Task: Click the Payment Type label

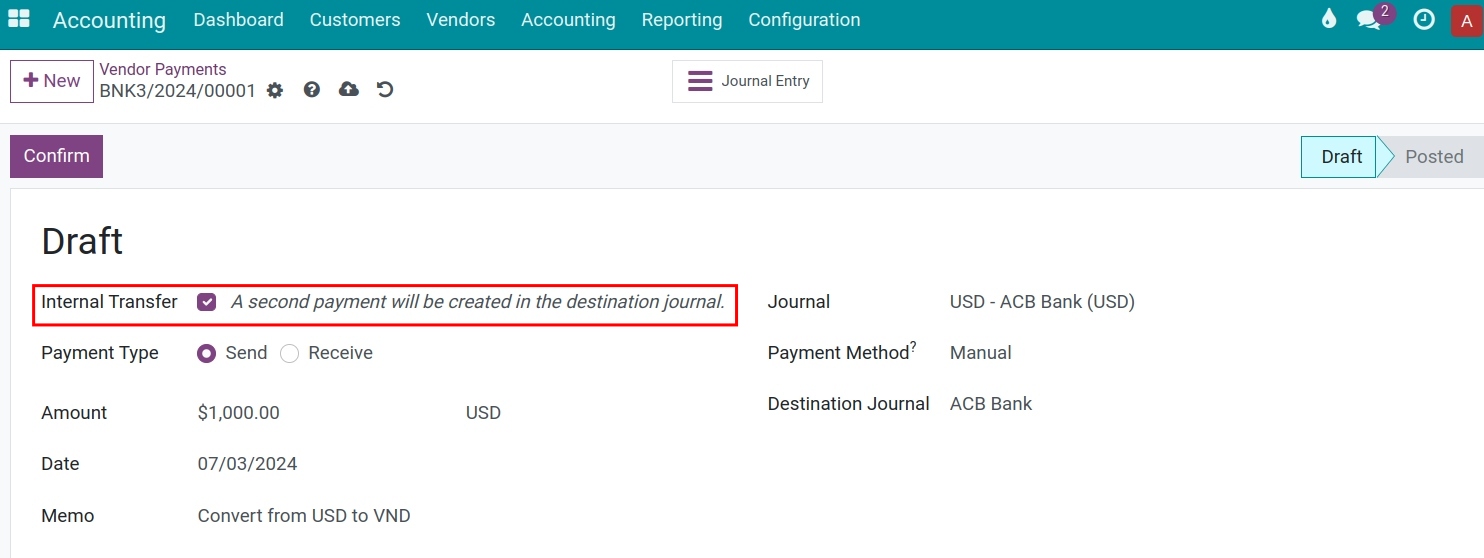Action: (100, 353)
